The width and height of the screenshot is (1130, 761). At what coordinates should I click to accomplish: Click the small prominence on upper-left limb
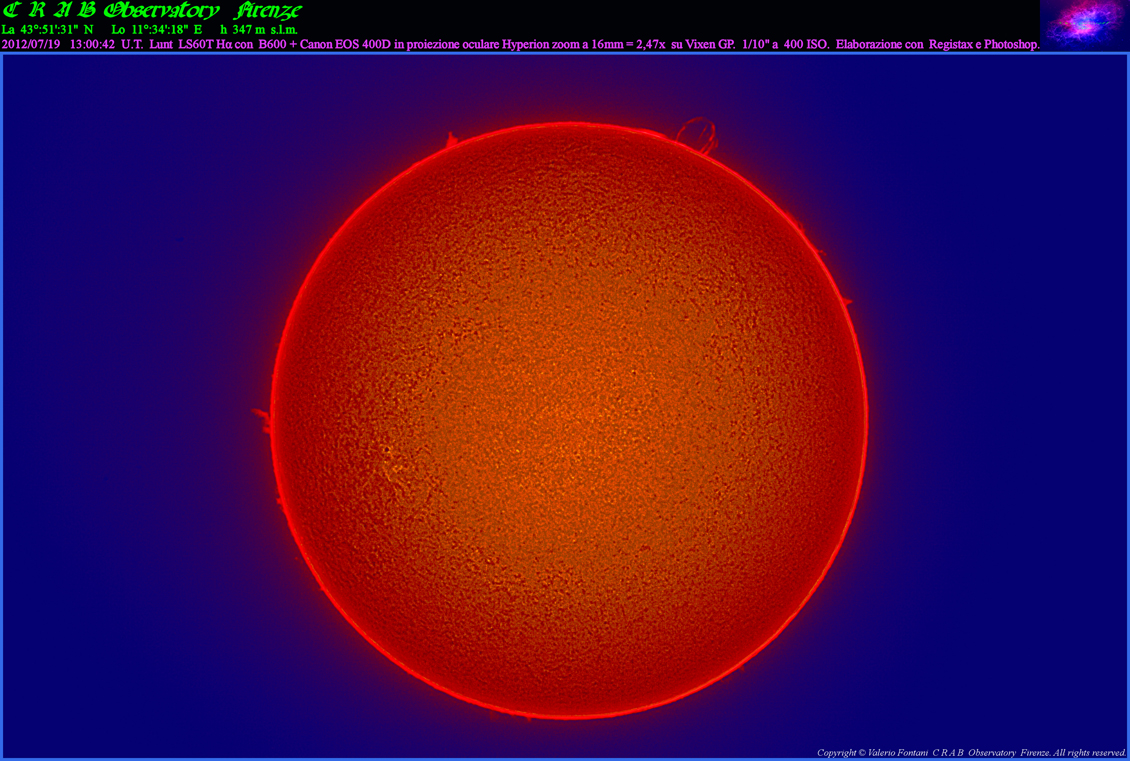[451, 141]
